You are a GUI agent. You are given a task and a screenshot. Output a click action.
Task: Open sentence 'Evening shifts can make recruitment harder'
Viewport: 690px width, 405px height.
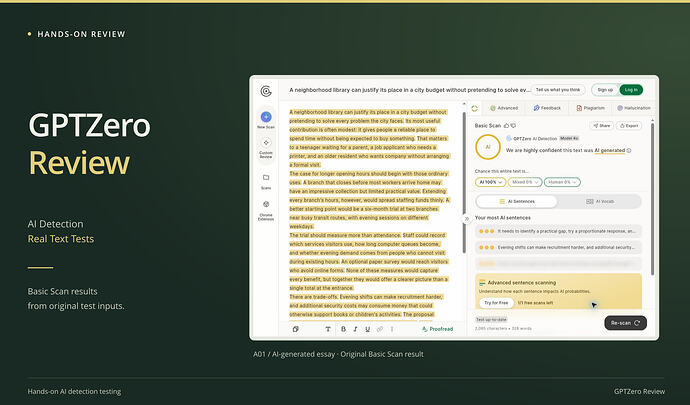tap(558, 247)
